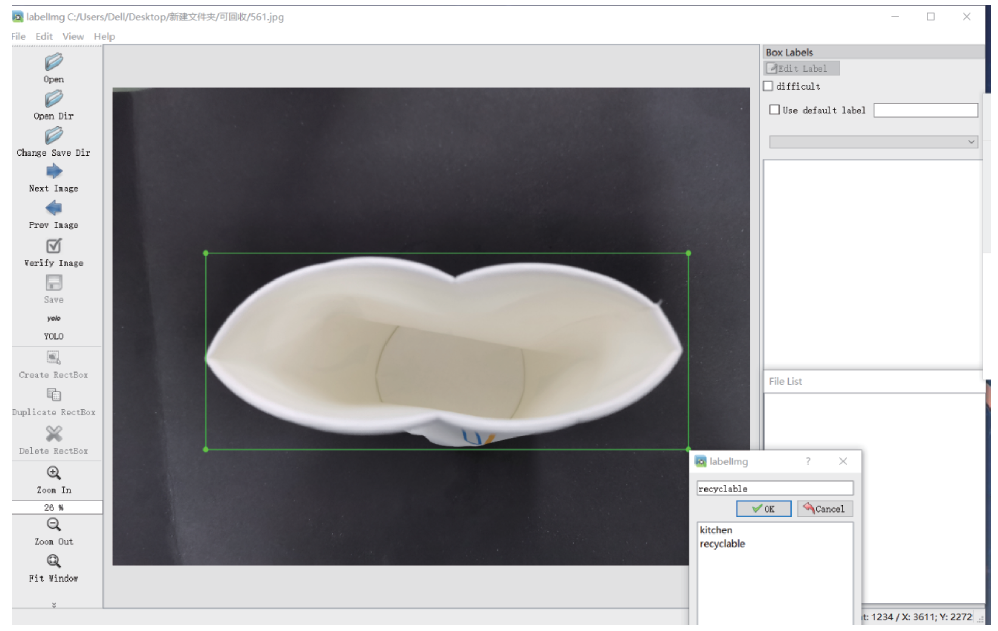Click the Zoom In magnifier

click(54, 473)
